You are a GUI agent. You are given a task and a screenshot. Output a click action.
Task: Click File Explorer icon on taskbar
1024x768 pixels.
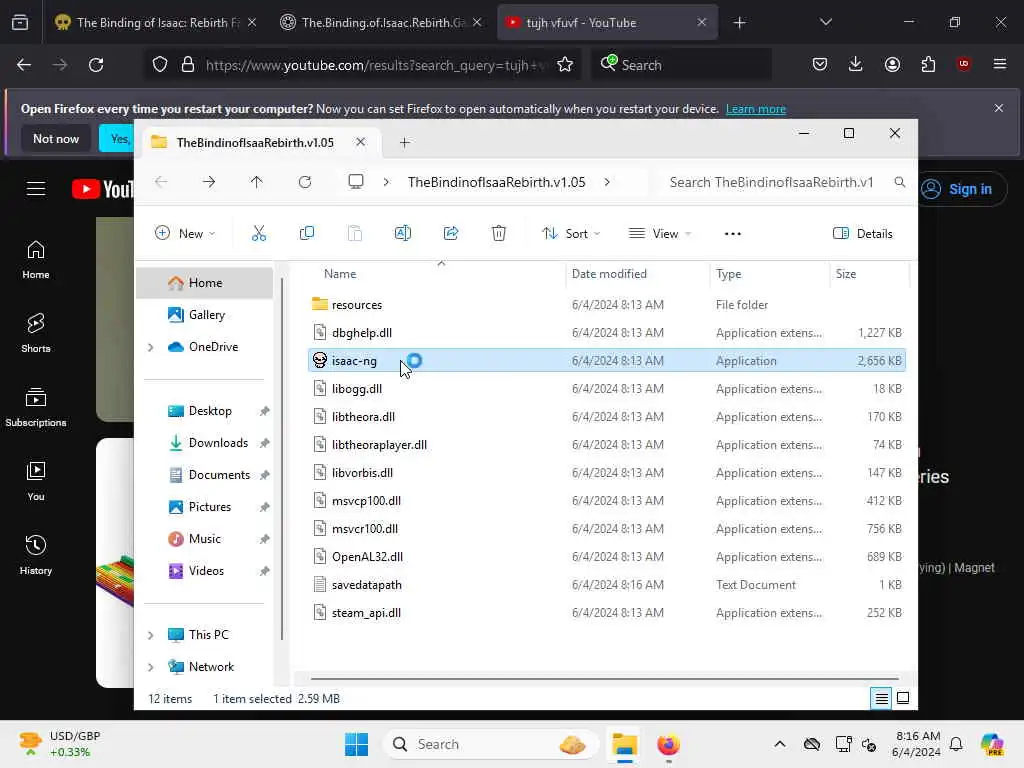tap(624, 744)
